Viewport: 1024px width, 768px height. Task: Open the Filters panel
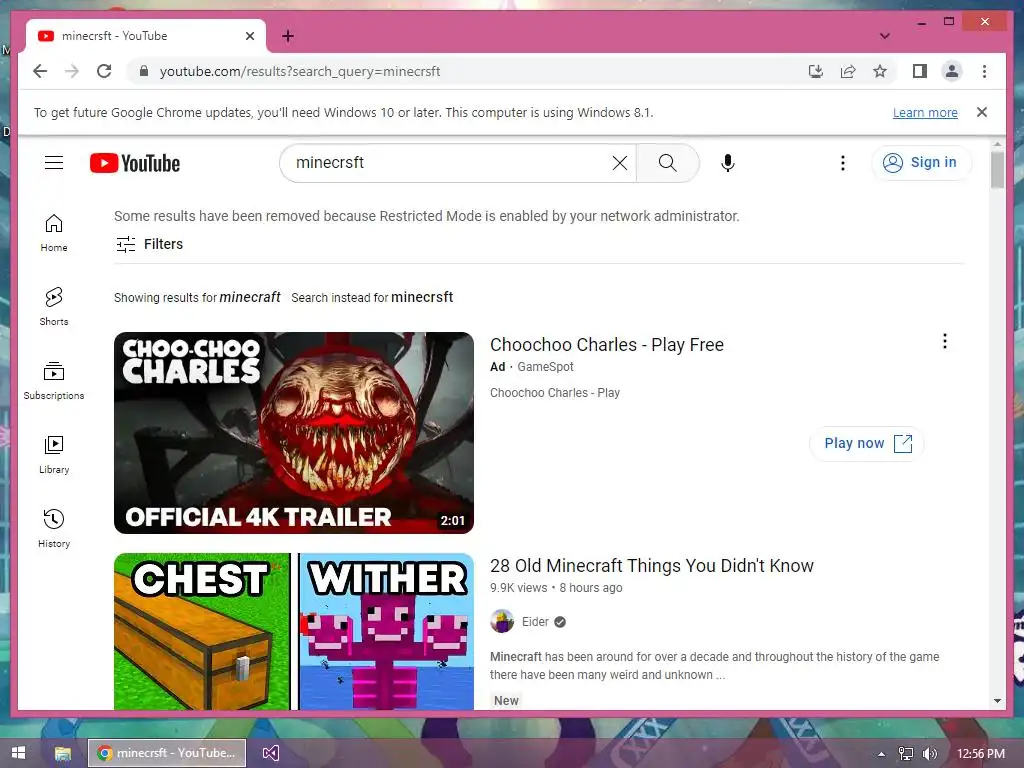tap(150, 244)
